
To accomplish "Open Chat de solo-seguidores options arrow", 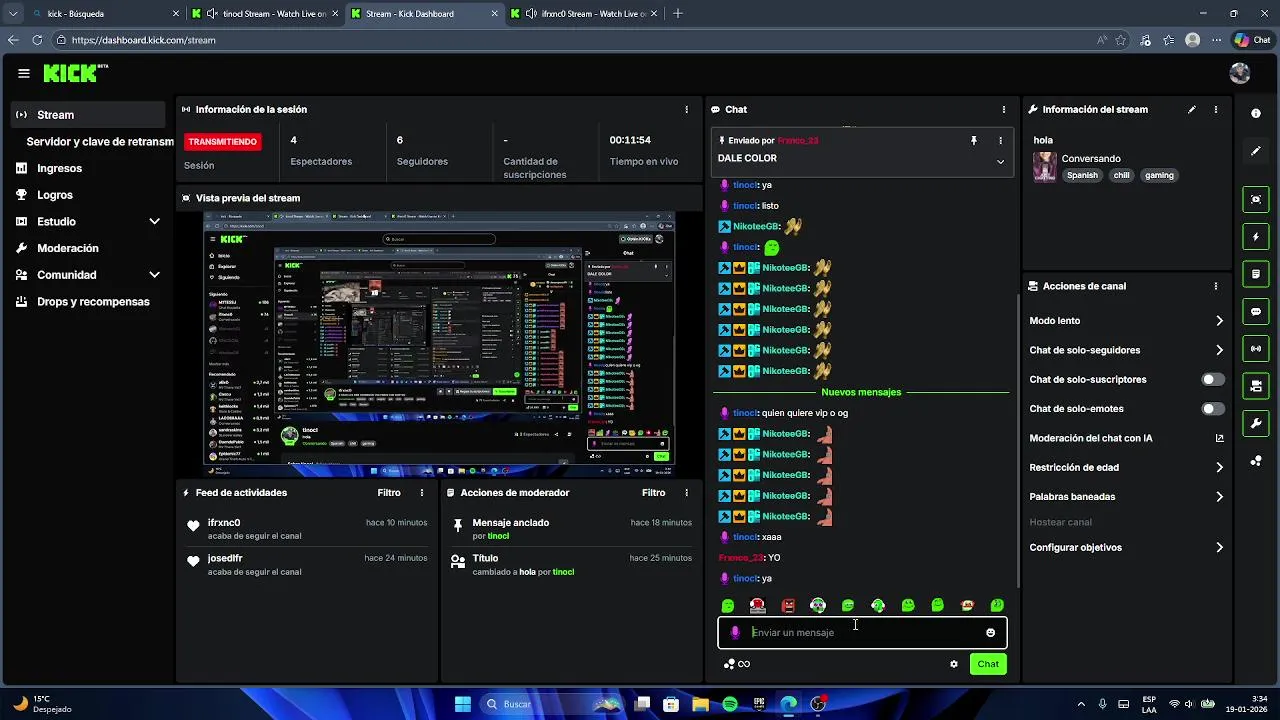I will pyautogui.click(x=1219, y=350).
